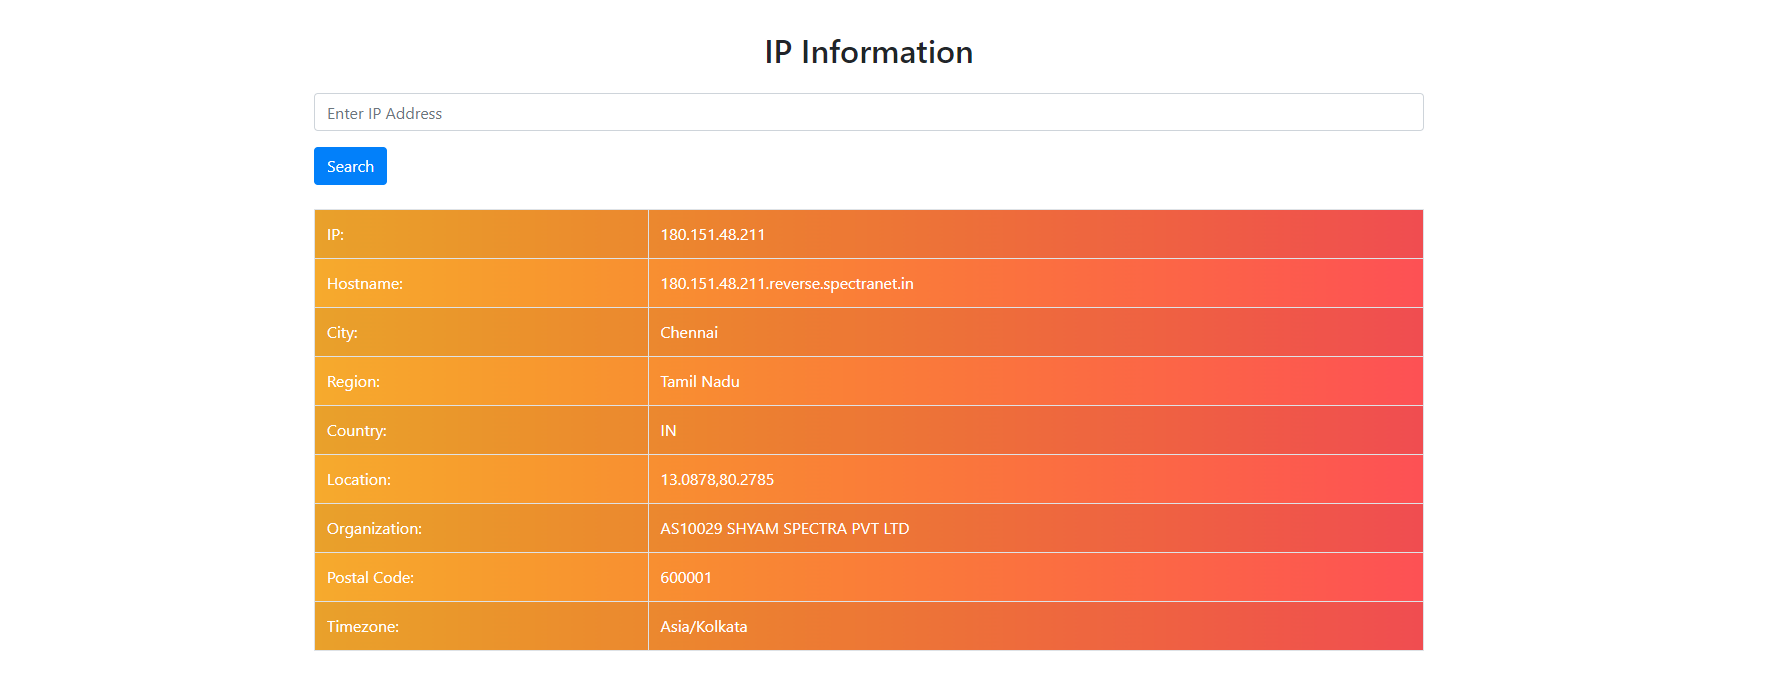Click the Hostname: row label
1785x696 pixels.
click(364, 284)
